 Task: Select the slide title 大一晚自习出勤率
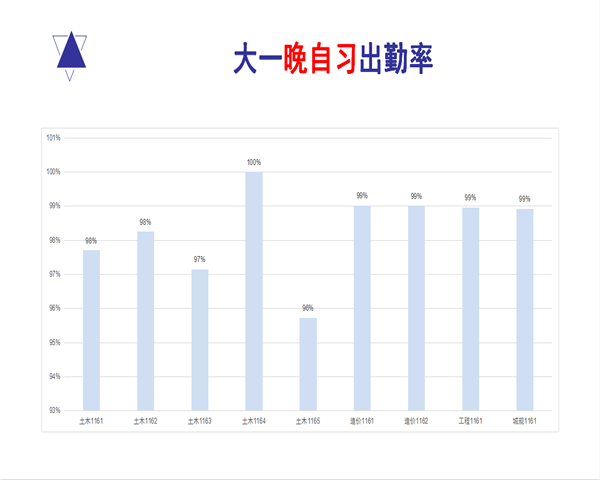(x=333, y=58)
